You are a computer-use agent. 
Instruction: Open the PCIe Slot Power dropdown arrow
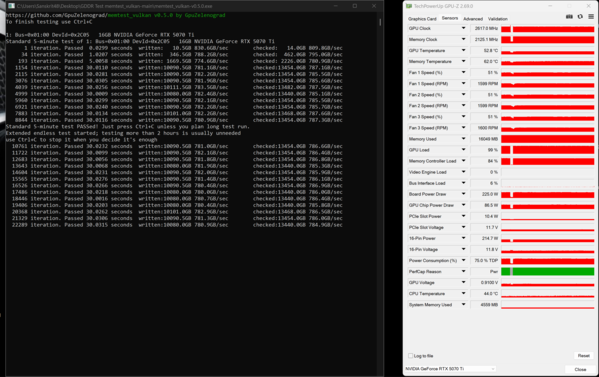click(463, 216)
